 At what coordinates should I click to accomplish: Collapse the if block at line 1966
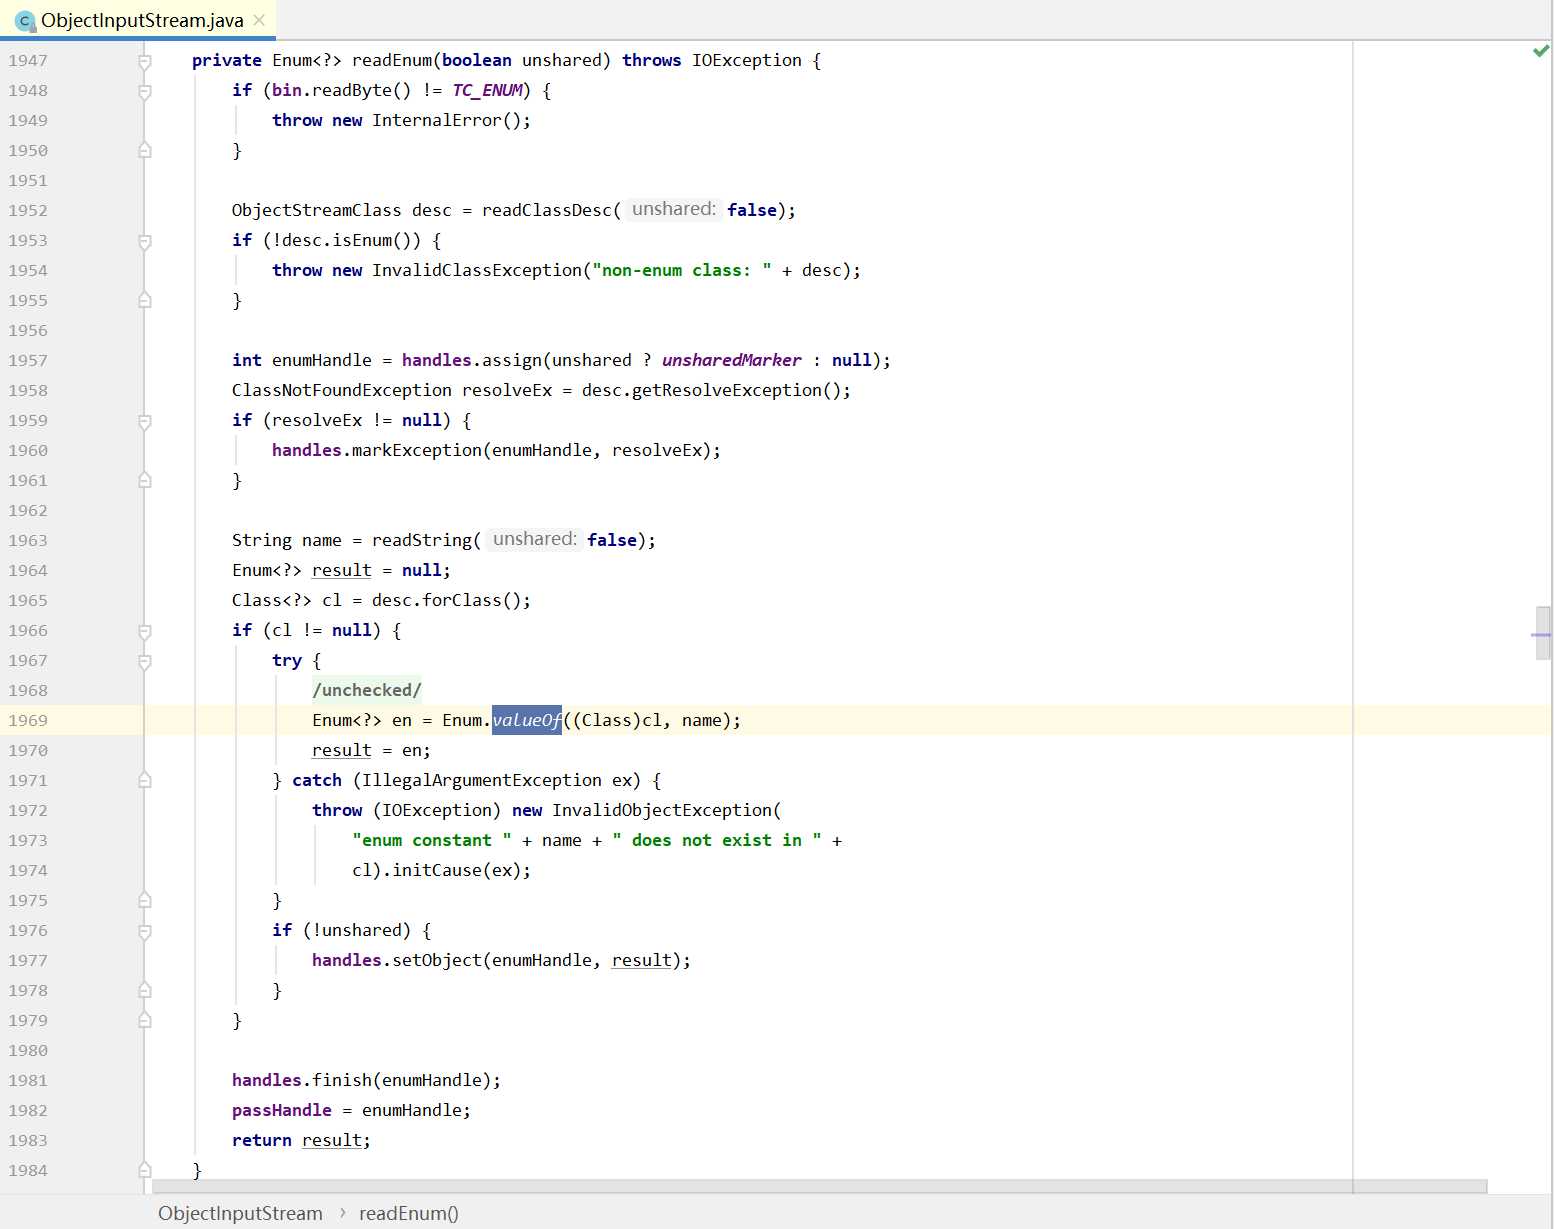pyautogui.click(x=145, y=631)
